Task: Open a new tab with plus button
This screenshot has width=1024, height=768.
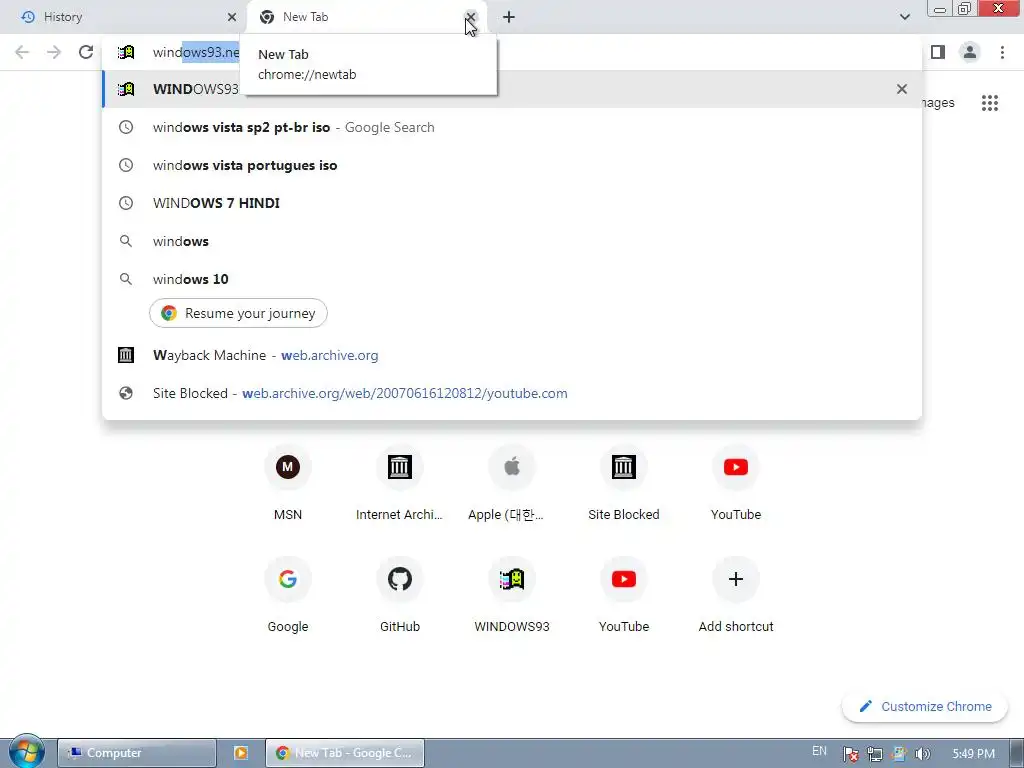Action: pos(509,17)
